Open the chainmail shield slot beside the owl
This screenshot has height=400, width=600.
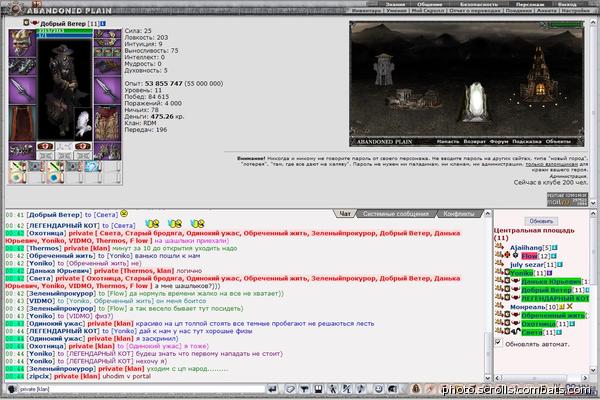click(108, 123)
